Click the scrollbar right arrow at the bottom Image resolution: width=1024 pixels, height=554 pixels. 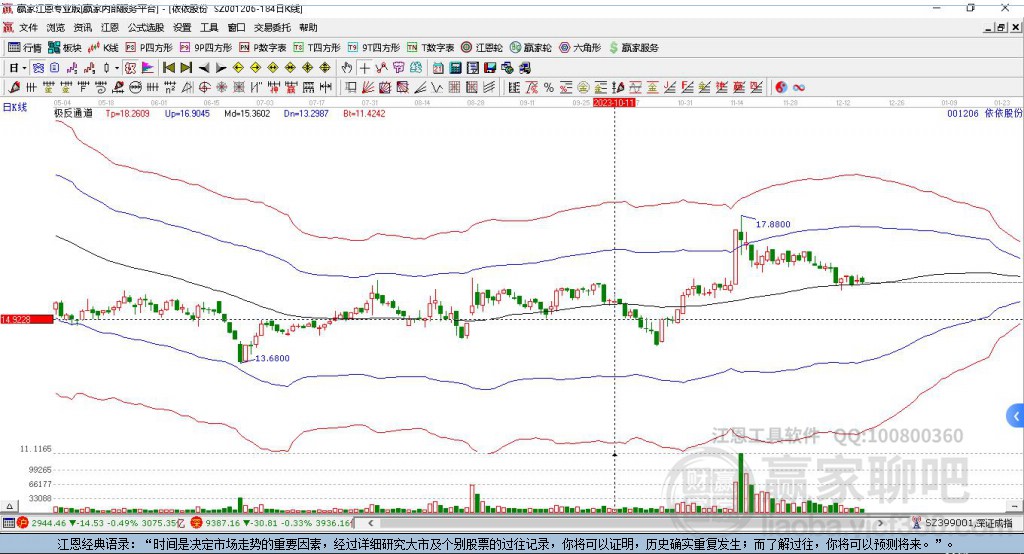[880, 523]
